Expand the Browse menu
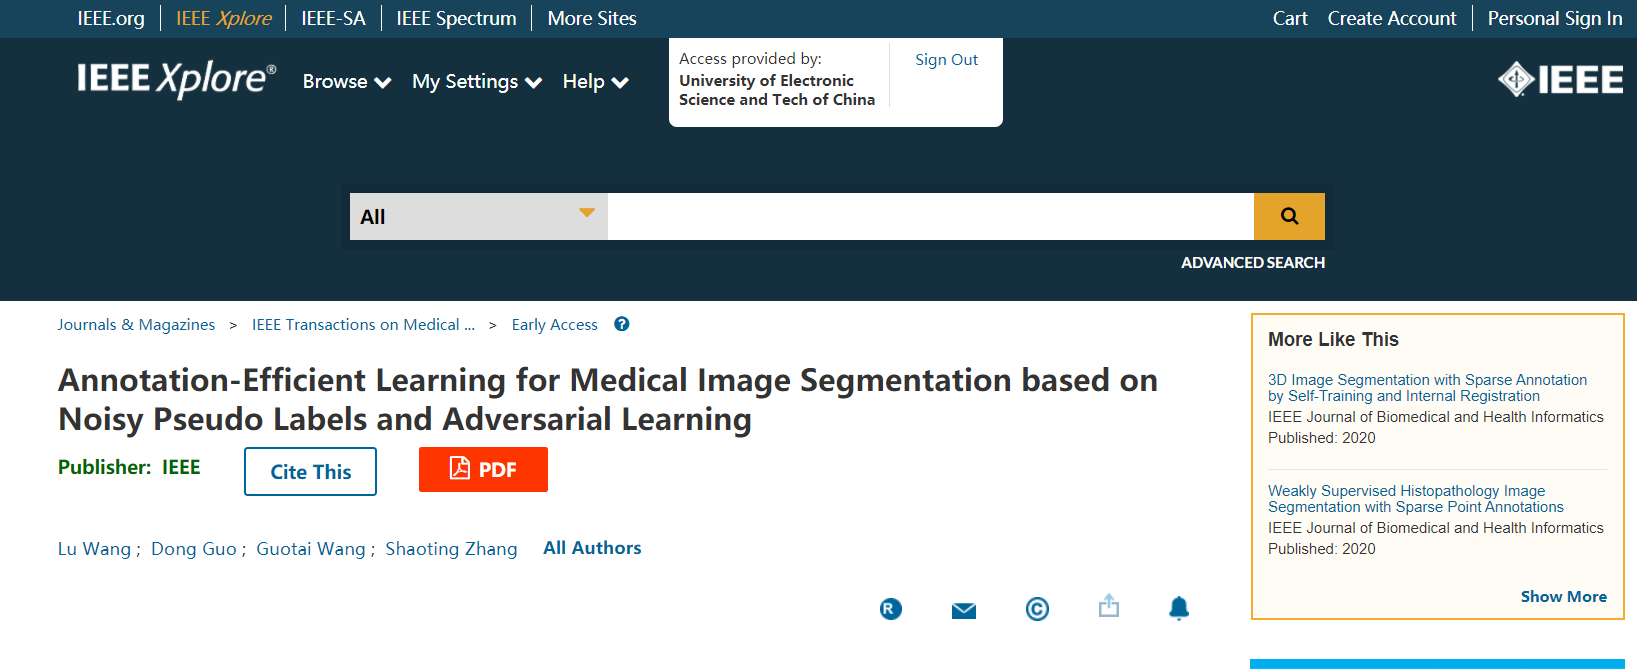 346,82
